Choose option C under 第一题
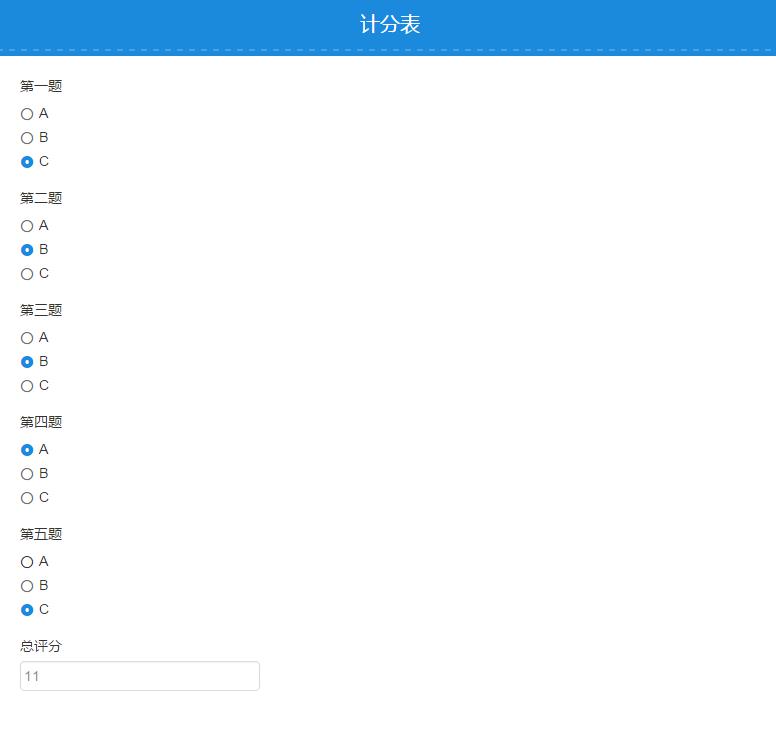776x753 pixels. [27, 162]
